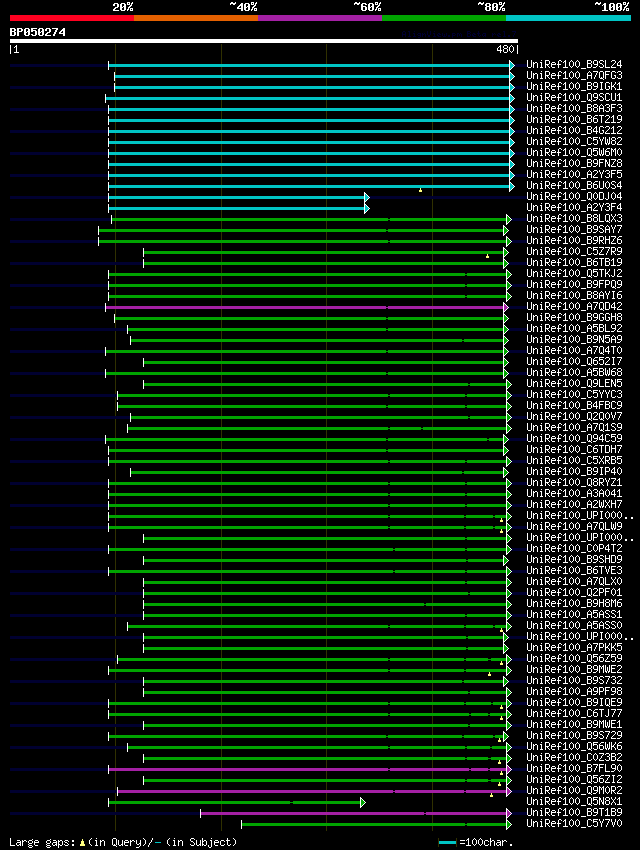Open hit UniRef100_Q9SCU1
Viewport: 640px width, 850px height.
(574, 98)
